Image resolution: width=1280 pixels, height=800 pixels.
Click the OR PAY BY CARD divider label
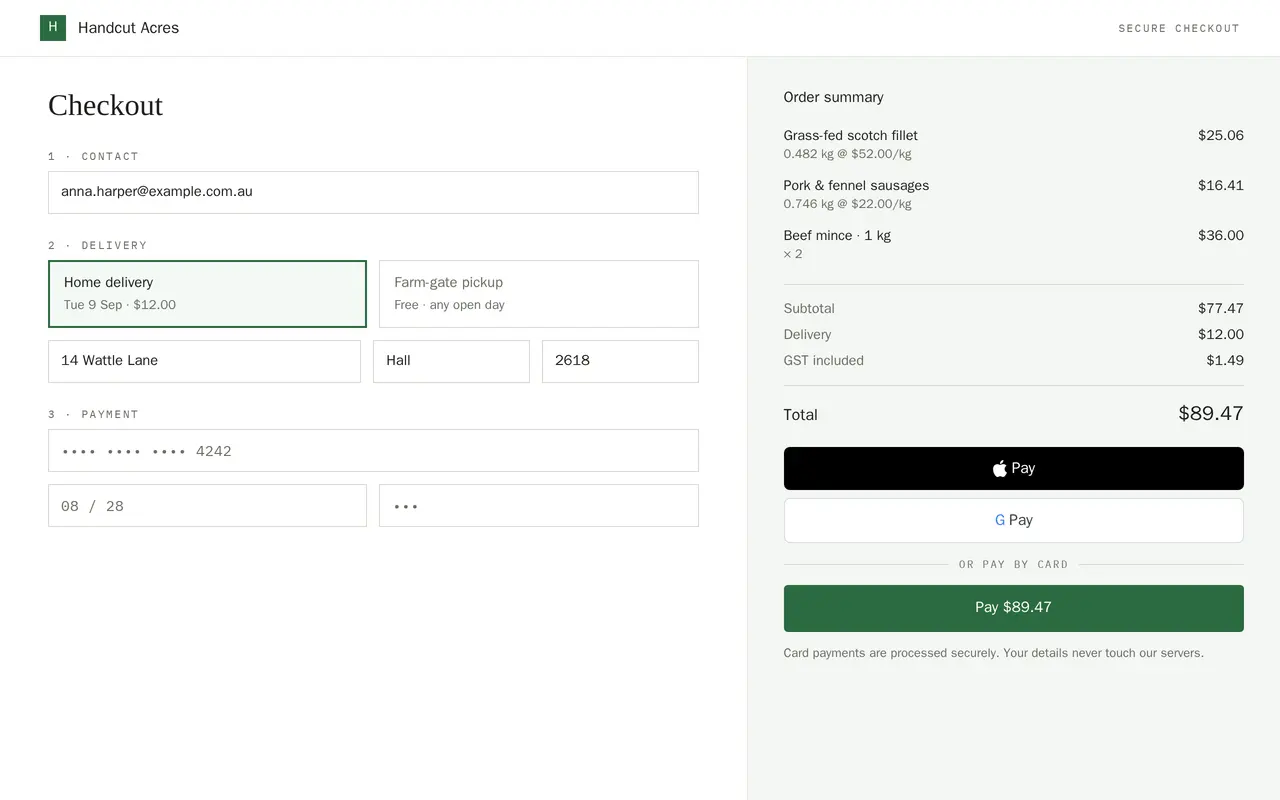pyautogui.click(x=1014, y=564)
